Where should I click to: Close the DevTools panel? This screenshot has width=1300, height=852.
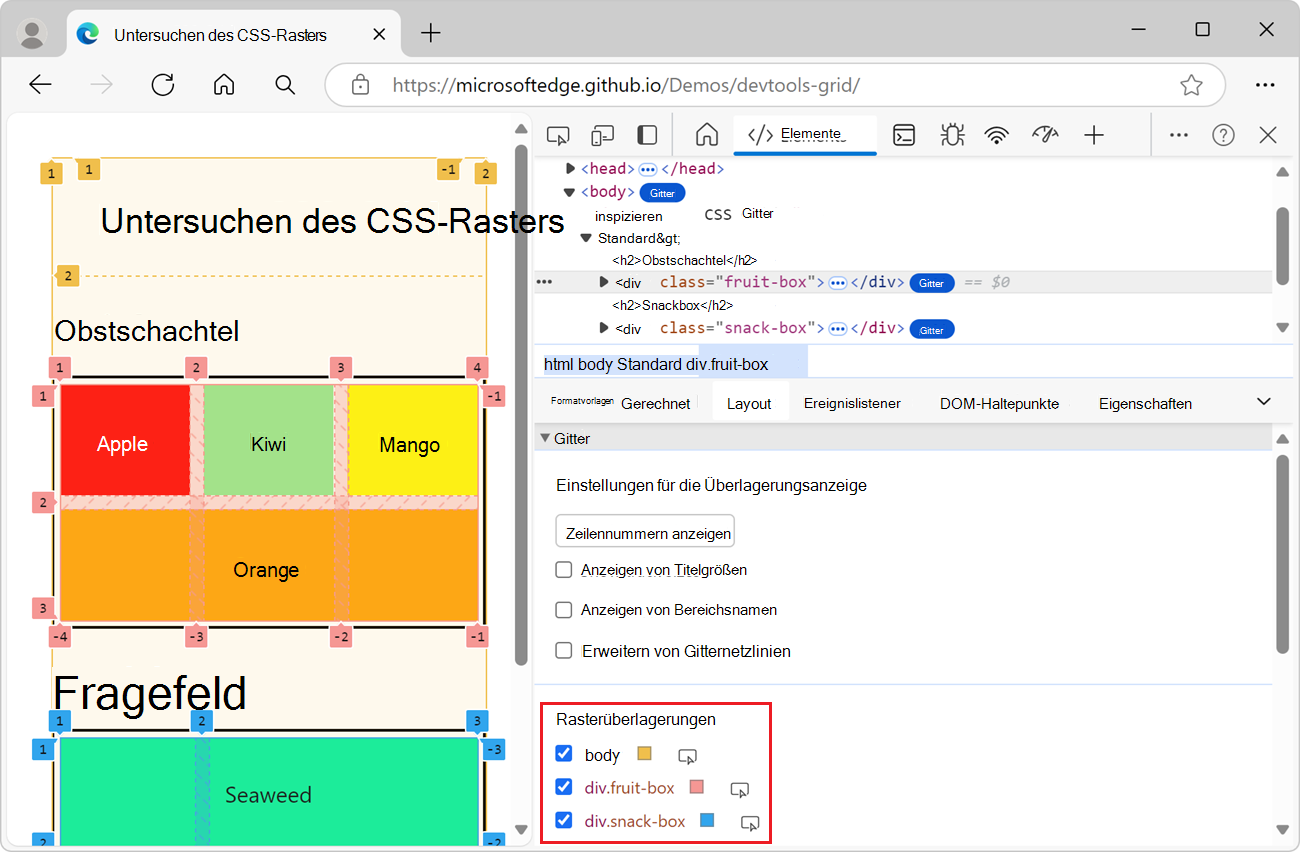tap(1268, 135)
